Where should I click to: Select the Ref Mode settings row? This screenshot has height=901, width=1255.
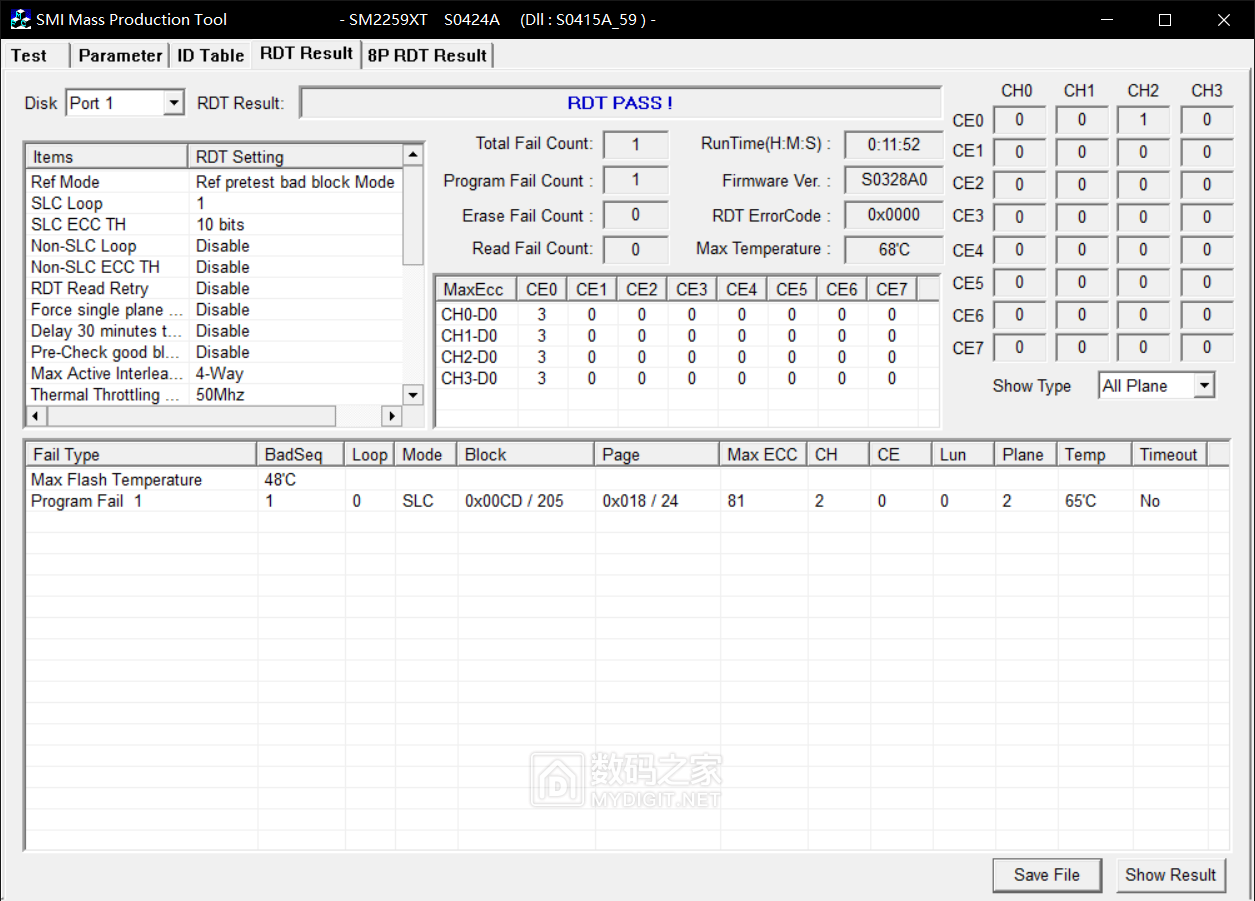click(214, 182)
